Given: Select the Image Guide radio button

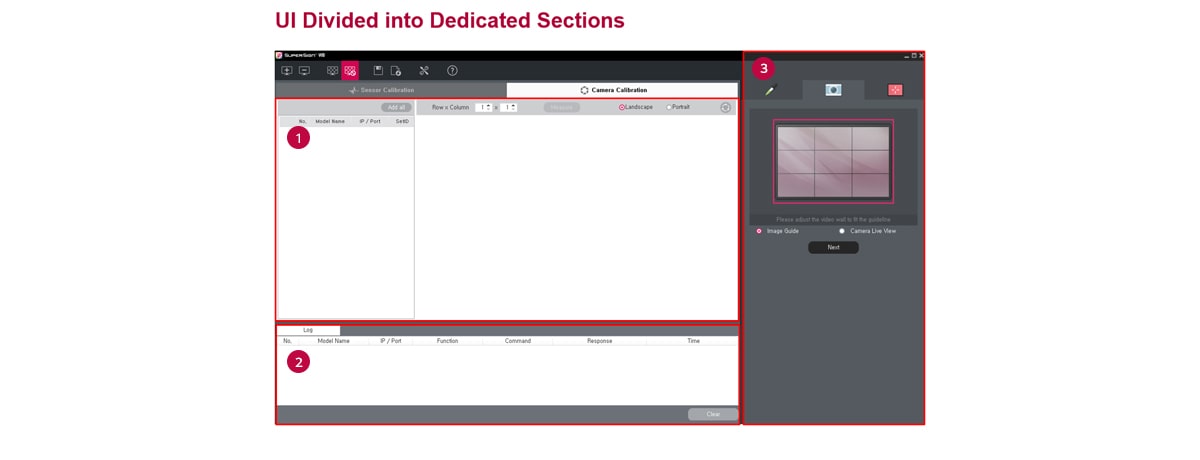Looking at the screenshot, I should 759,231.
